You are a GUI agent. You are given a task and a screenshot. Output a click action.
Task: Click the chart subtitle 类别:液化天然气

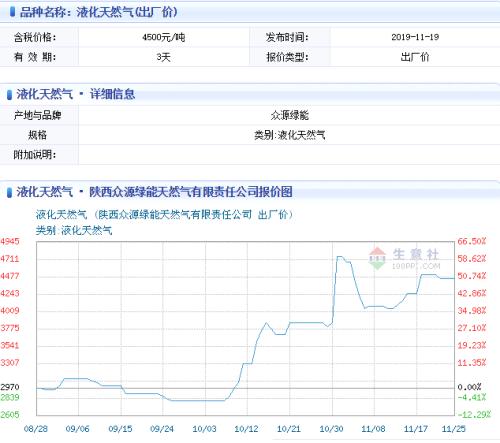(74, 230)
